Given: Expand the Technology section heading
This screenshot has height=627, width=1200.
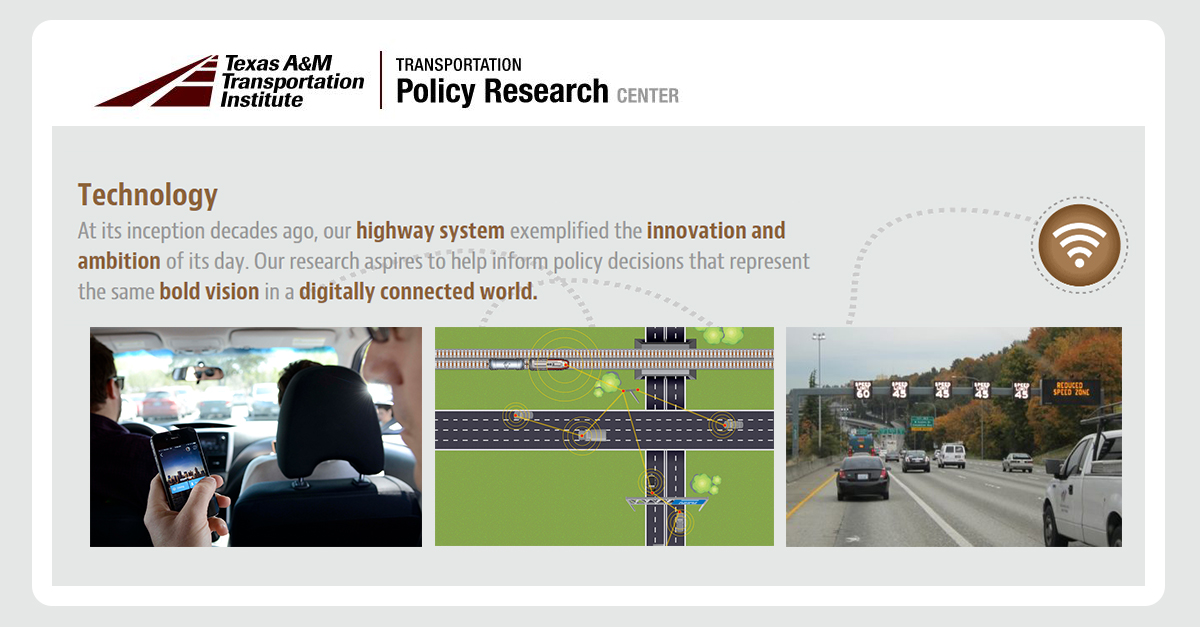Looking at the screenshot, I should (x=148, y=194).
